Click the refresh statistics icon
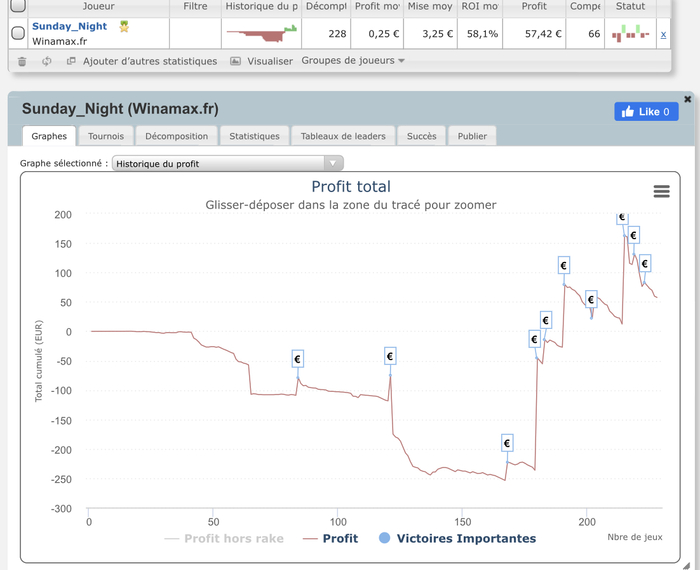Screen dimensions: 700x570 click(x=47, y=61)
